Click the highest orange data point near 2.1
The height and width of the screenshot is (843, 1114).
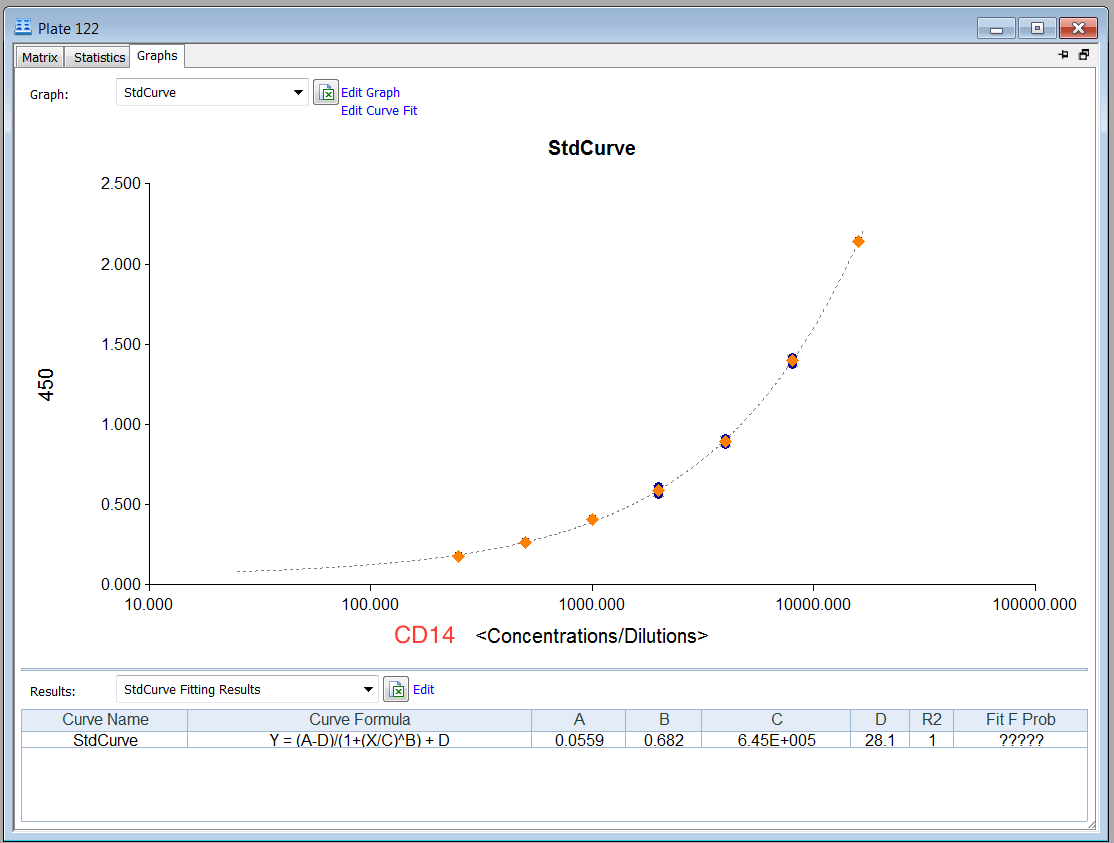[x=858, y=241]
